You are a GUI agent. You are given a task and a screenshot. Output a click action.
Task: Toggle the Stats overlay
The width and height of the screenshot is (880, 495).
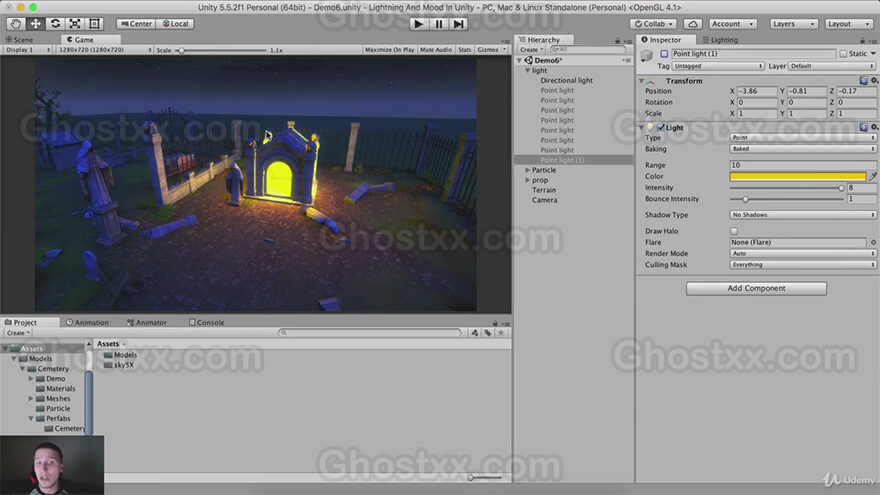tap(465, 49)
